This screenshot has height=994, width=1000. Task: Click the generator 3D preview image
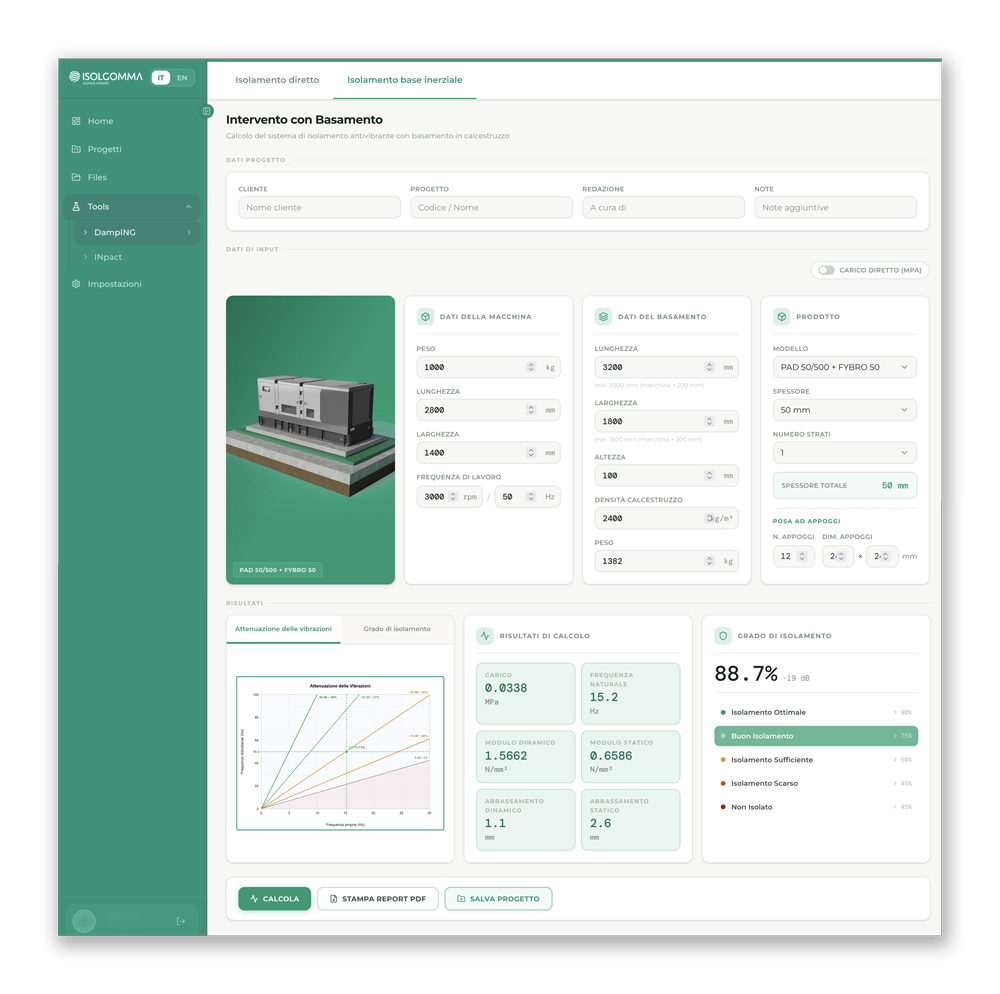(x=311, y=440)
